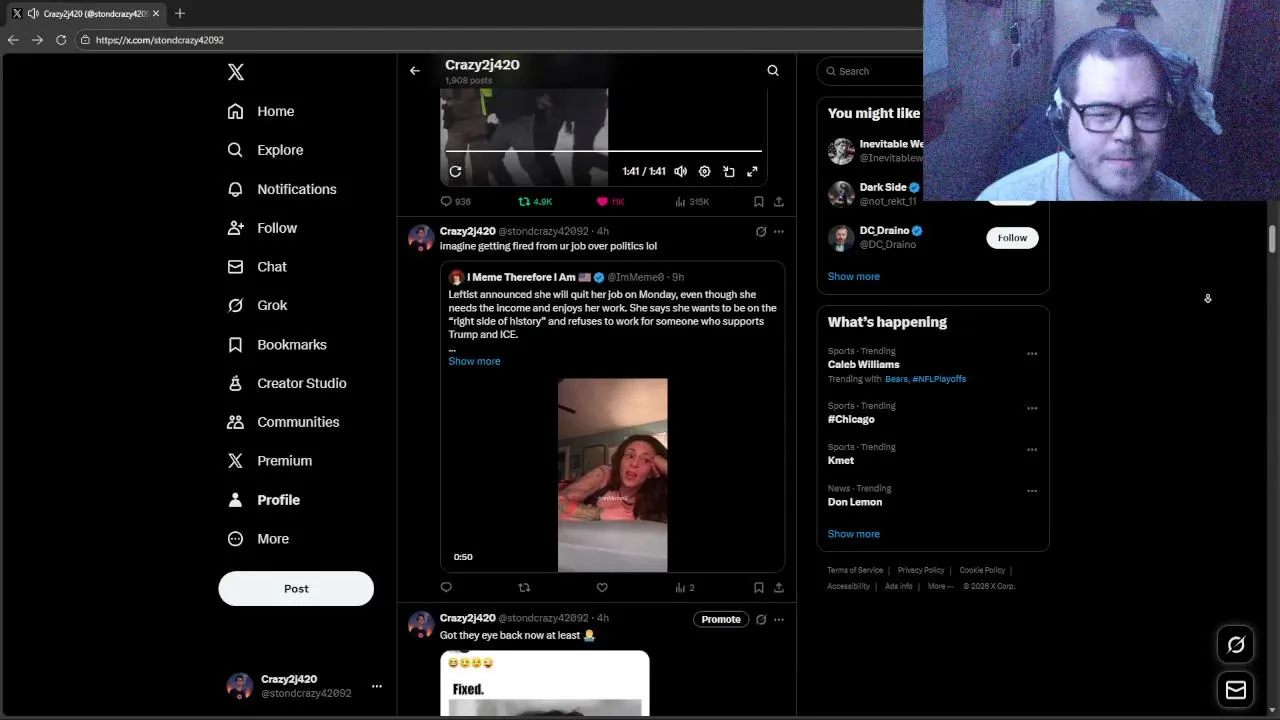Open replies with 936 count
The image size is (1280, 720).
tap(456, 202)
